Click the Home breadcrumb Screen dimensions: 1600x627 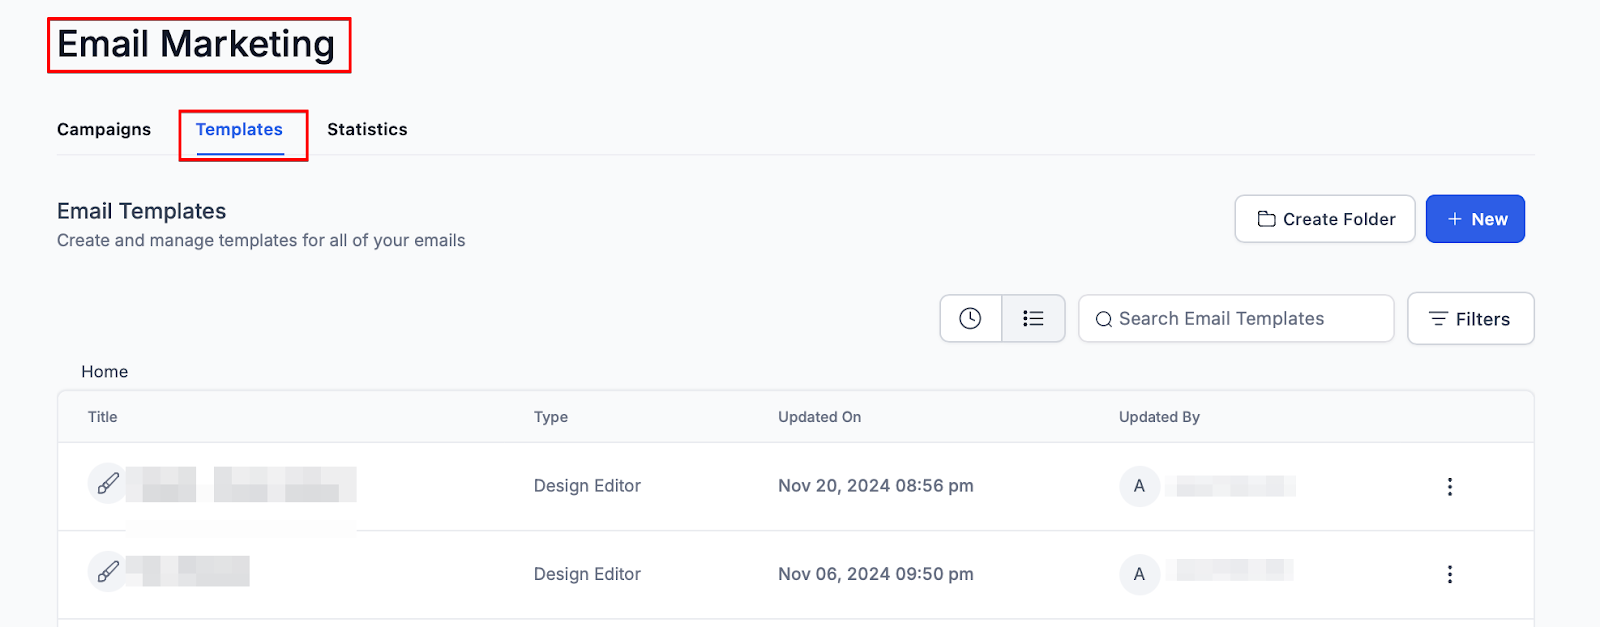pyautogui.click(x=105, y=371)
